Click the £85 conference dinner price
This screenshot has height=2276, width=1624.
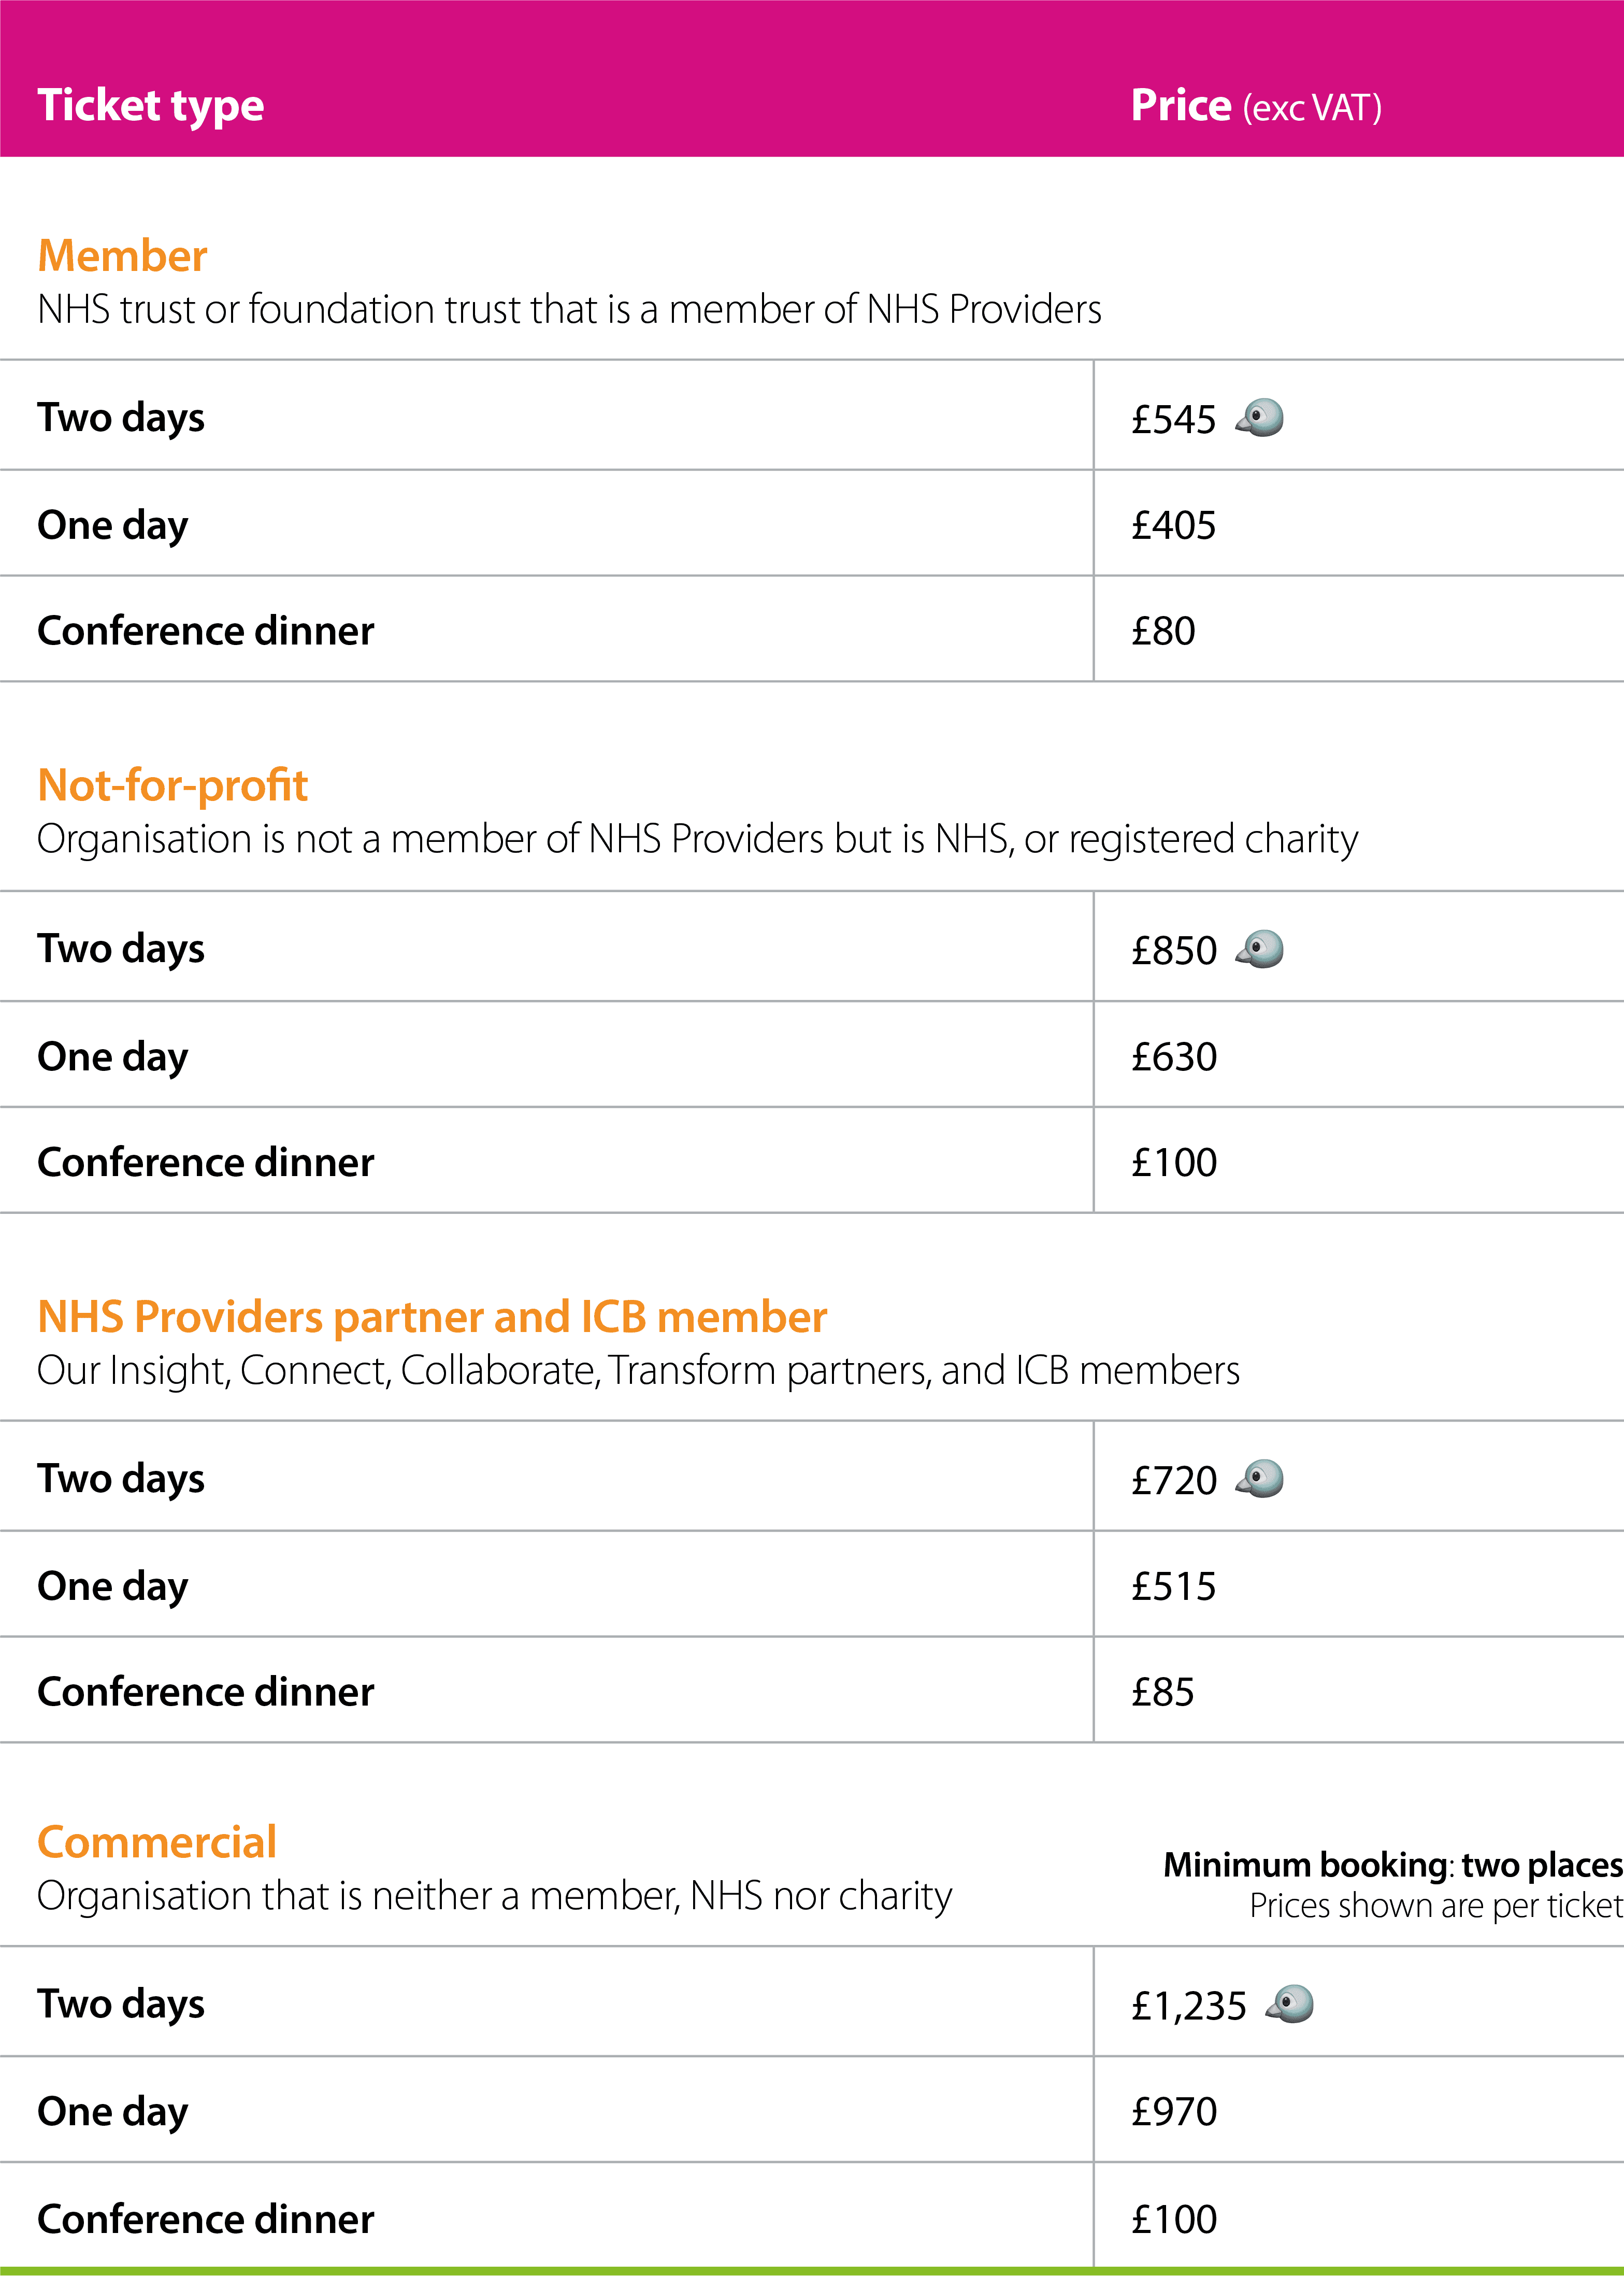click(x=1163, y=1693)
